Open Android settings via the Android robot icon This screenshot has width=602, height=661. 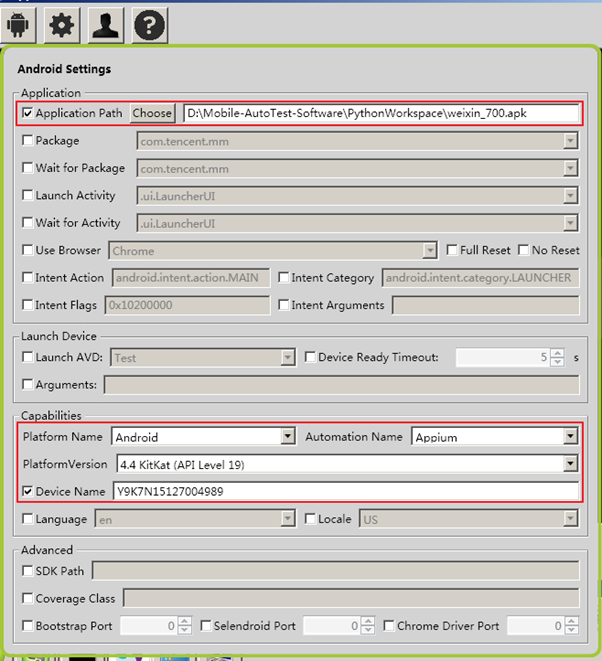[20, 24]
